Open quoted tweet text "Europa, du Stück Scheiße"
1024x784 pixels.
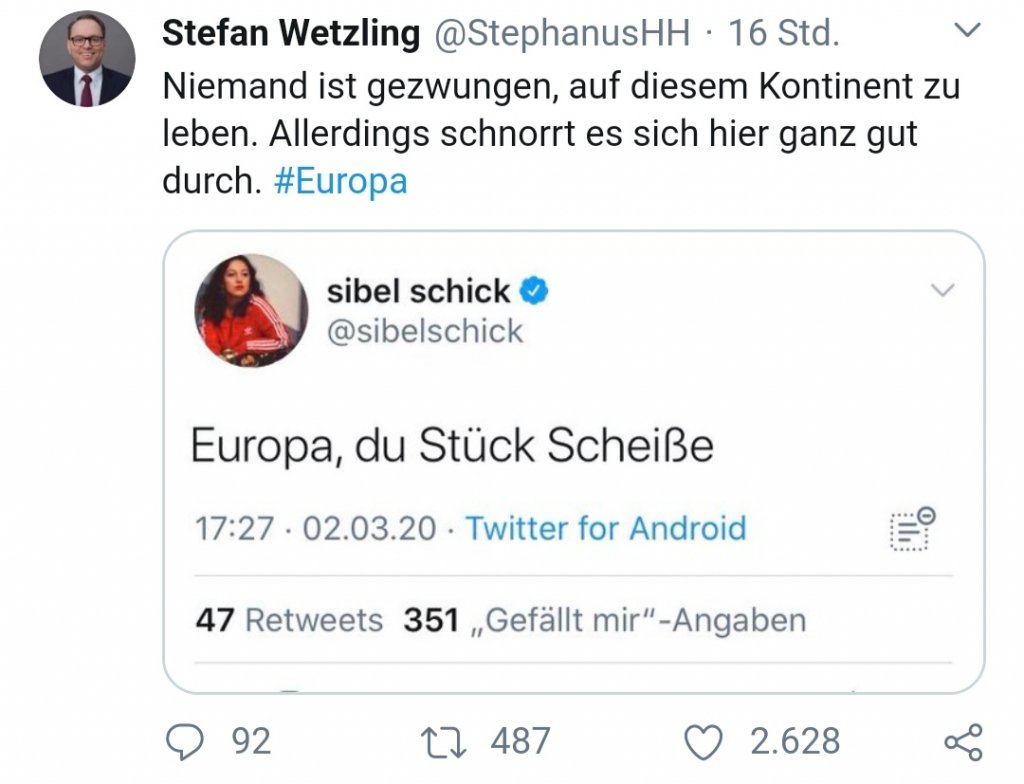pos(452,445)
